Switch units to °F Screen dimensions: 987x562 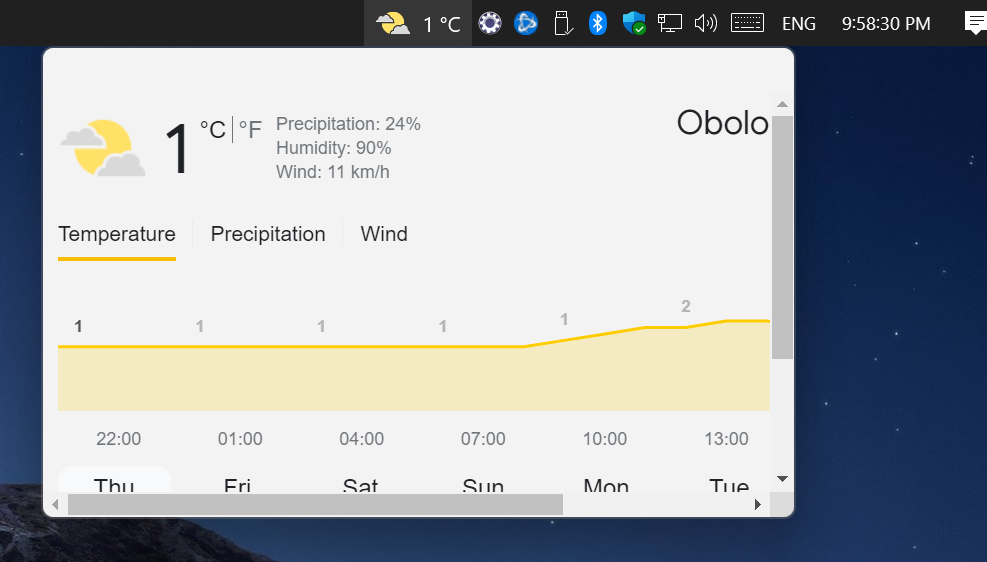(x=250, y=130)
